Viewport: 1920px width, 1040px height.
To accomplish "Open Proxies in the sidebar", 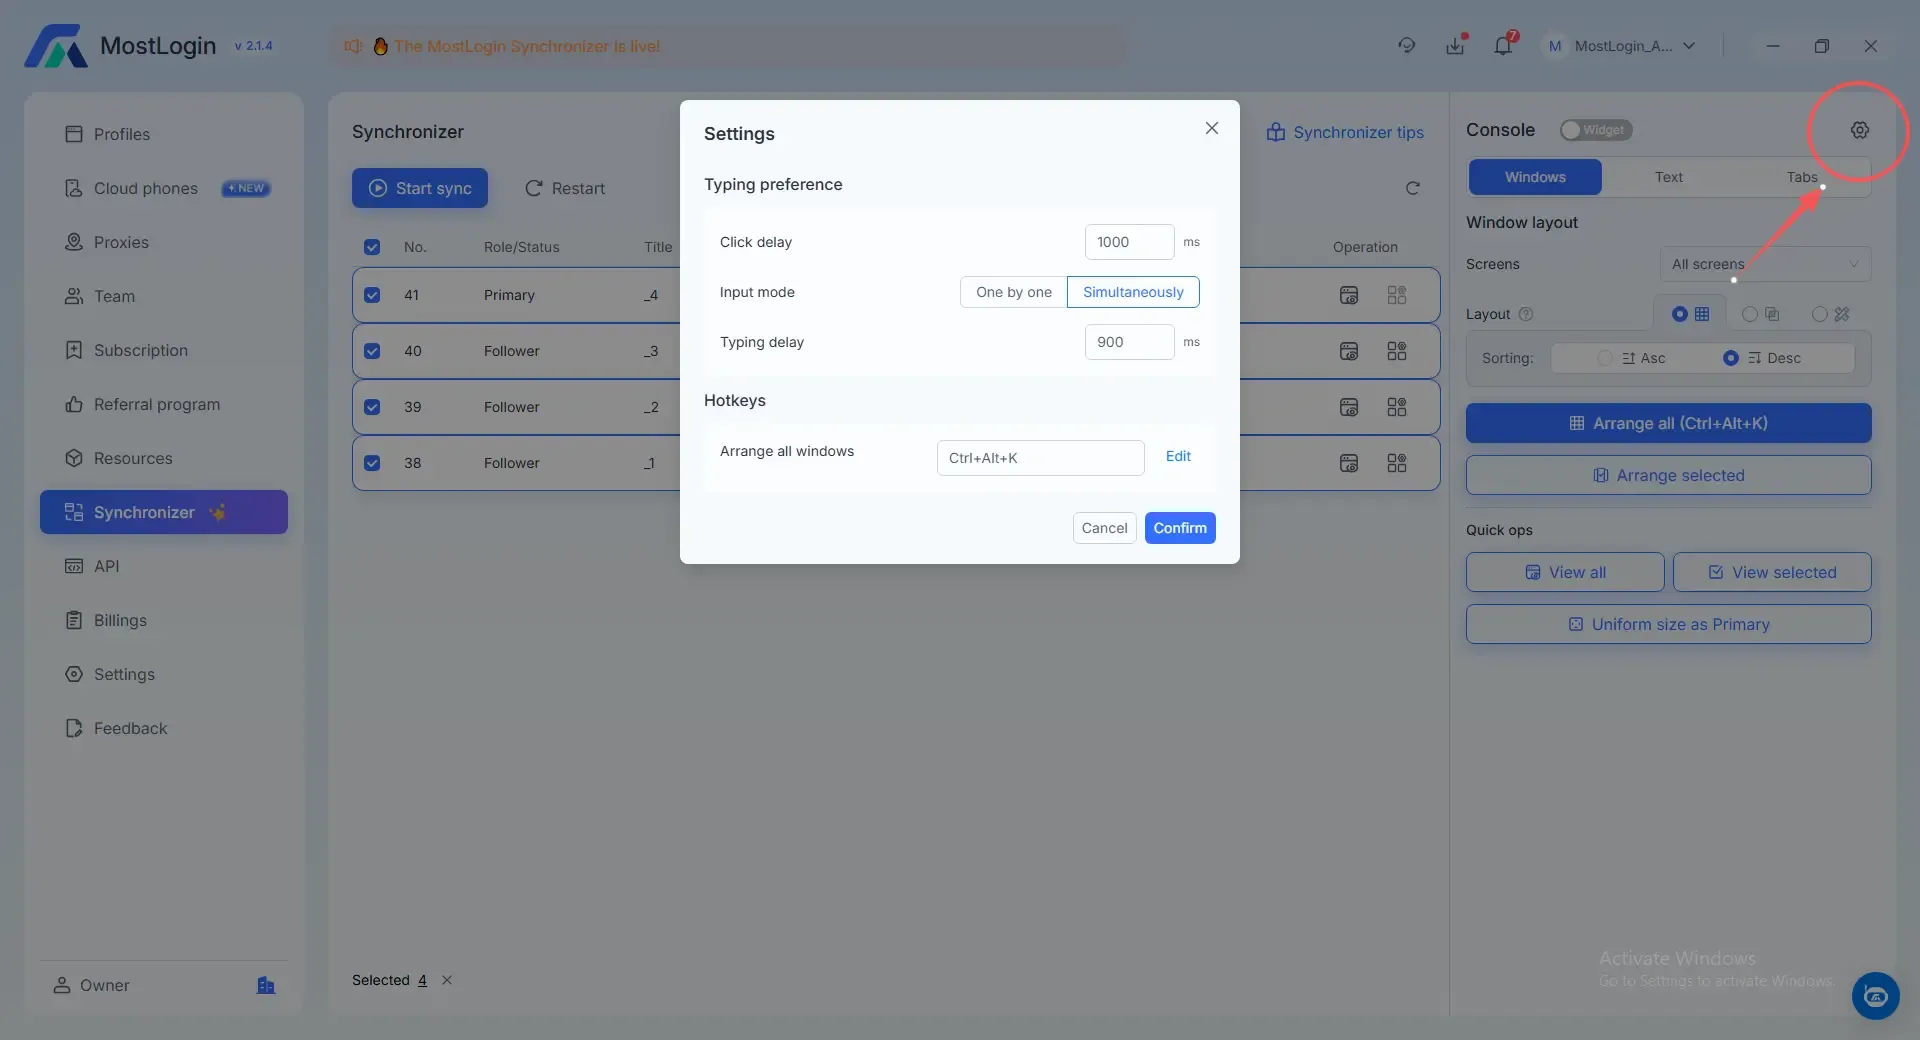I will [x=121, y=242].
